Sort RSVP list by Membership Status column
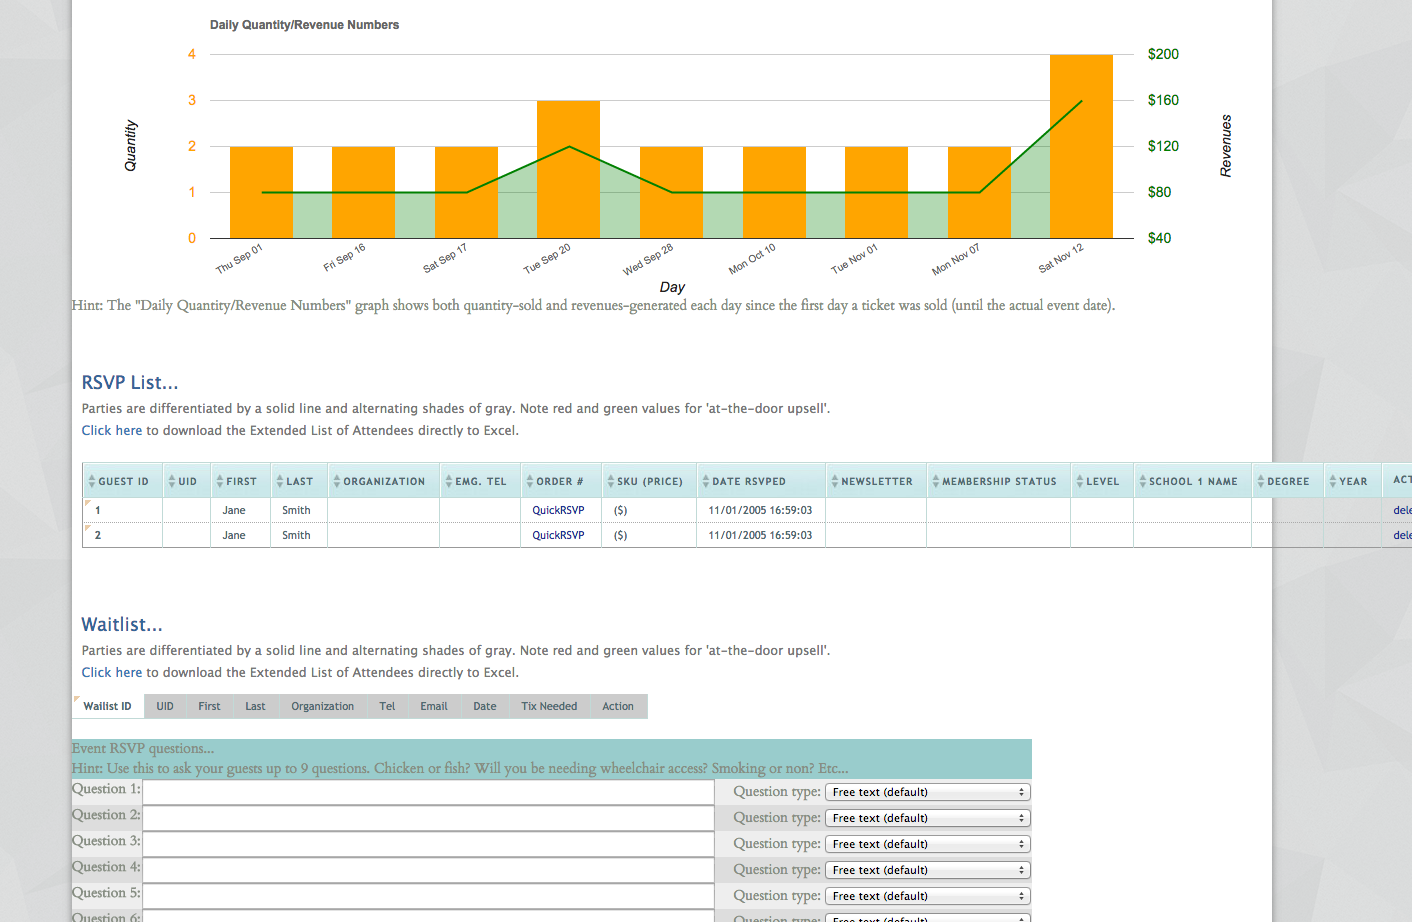The image size is (1412, 922). (x=998, y=481)
